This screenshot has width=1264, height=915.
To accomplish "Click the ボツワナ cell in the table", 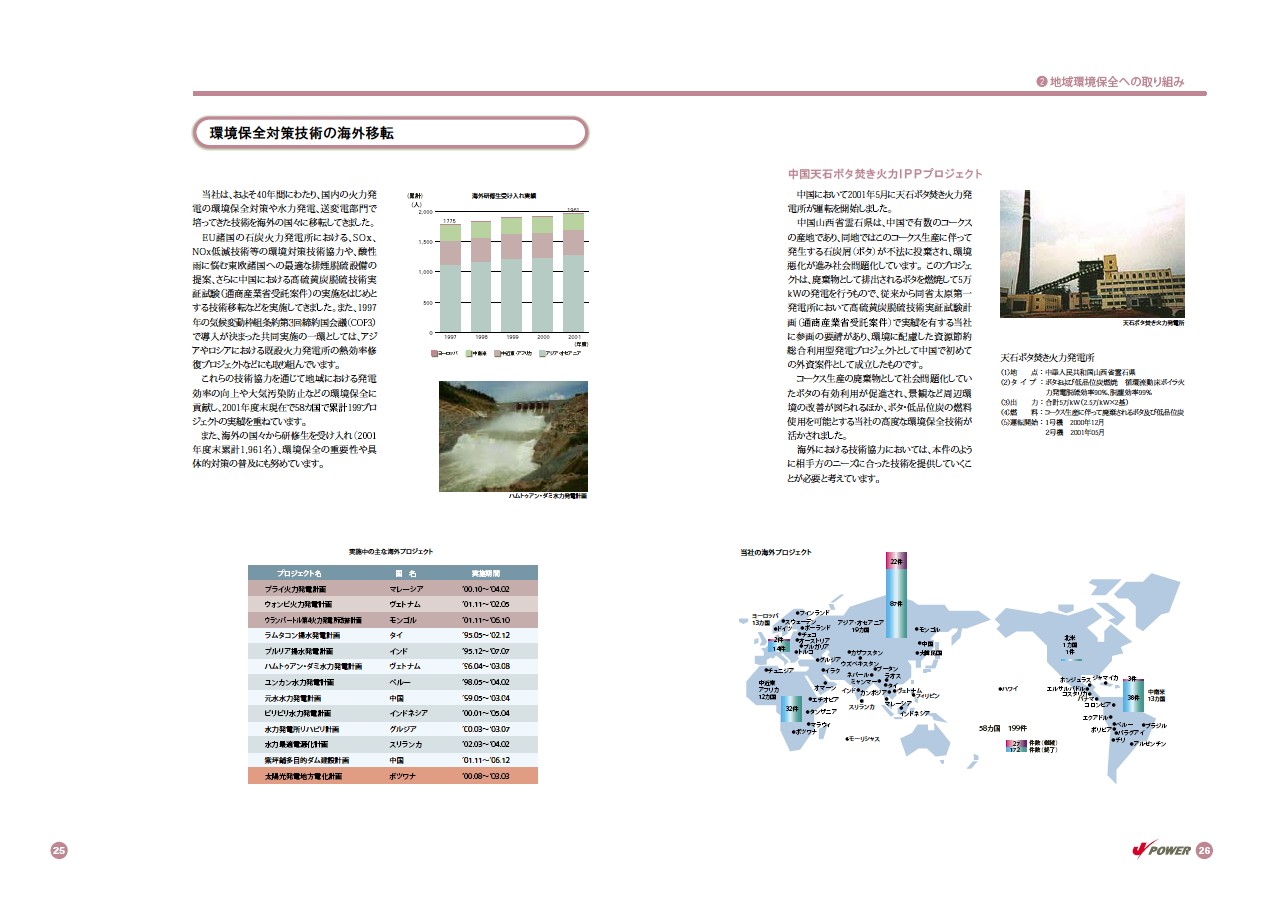I will click(402, 776).
